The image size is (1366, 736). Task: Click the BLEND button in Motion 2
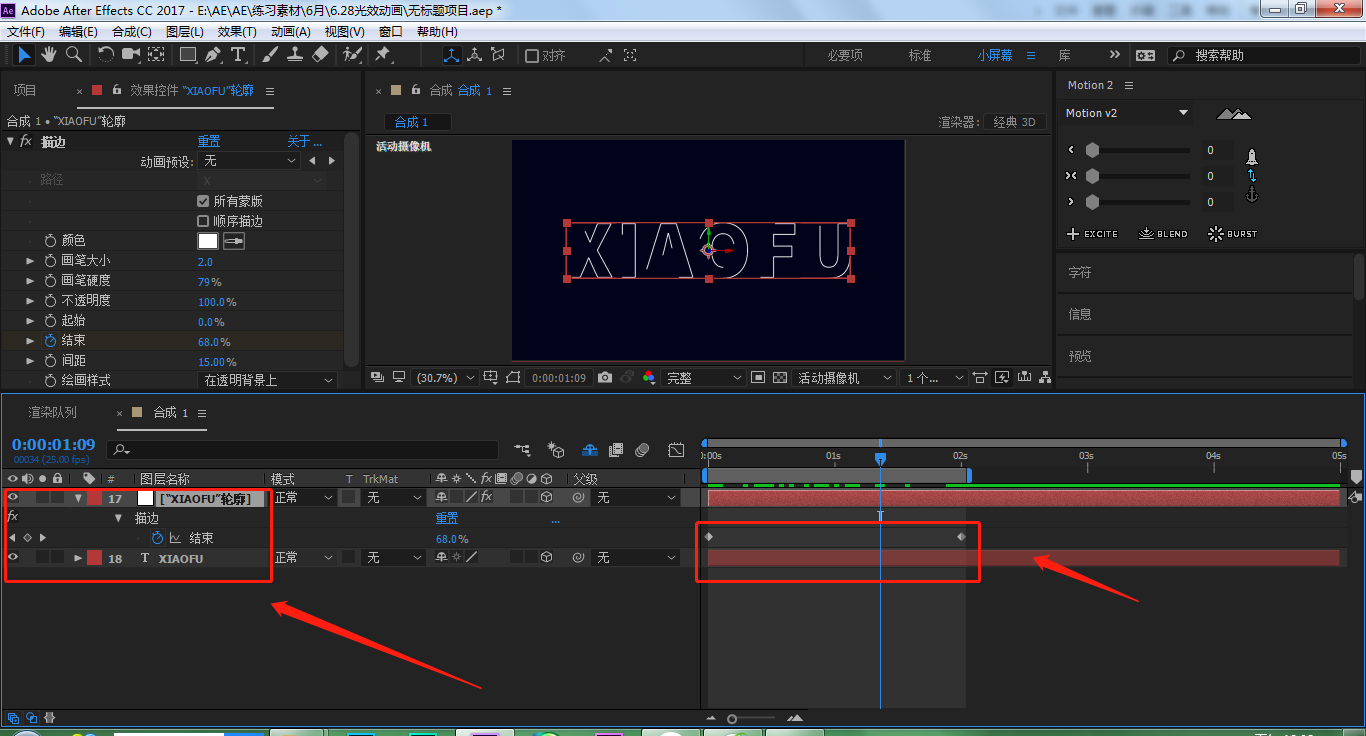(x=1163, y=234)
